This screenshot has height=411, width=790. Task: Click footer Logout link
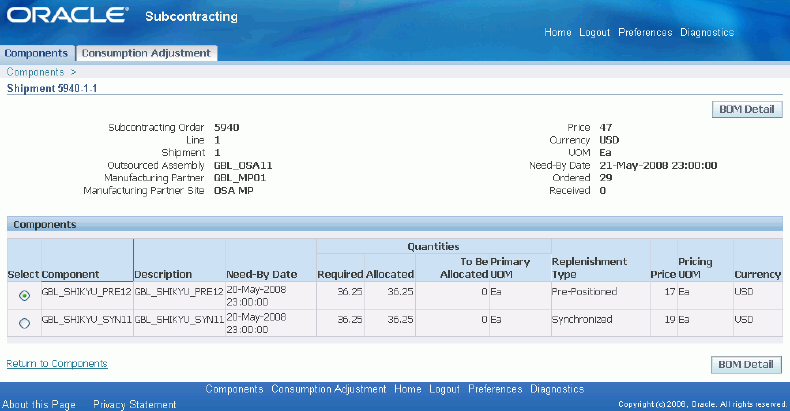point(444,389)
